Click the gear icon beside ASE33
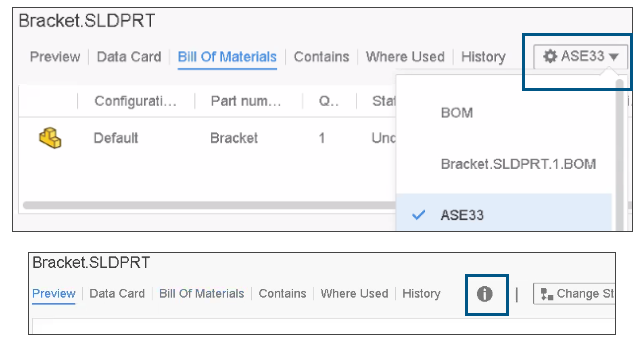The width and height of the screenshot is (640, 360). click(550, 56)
